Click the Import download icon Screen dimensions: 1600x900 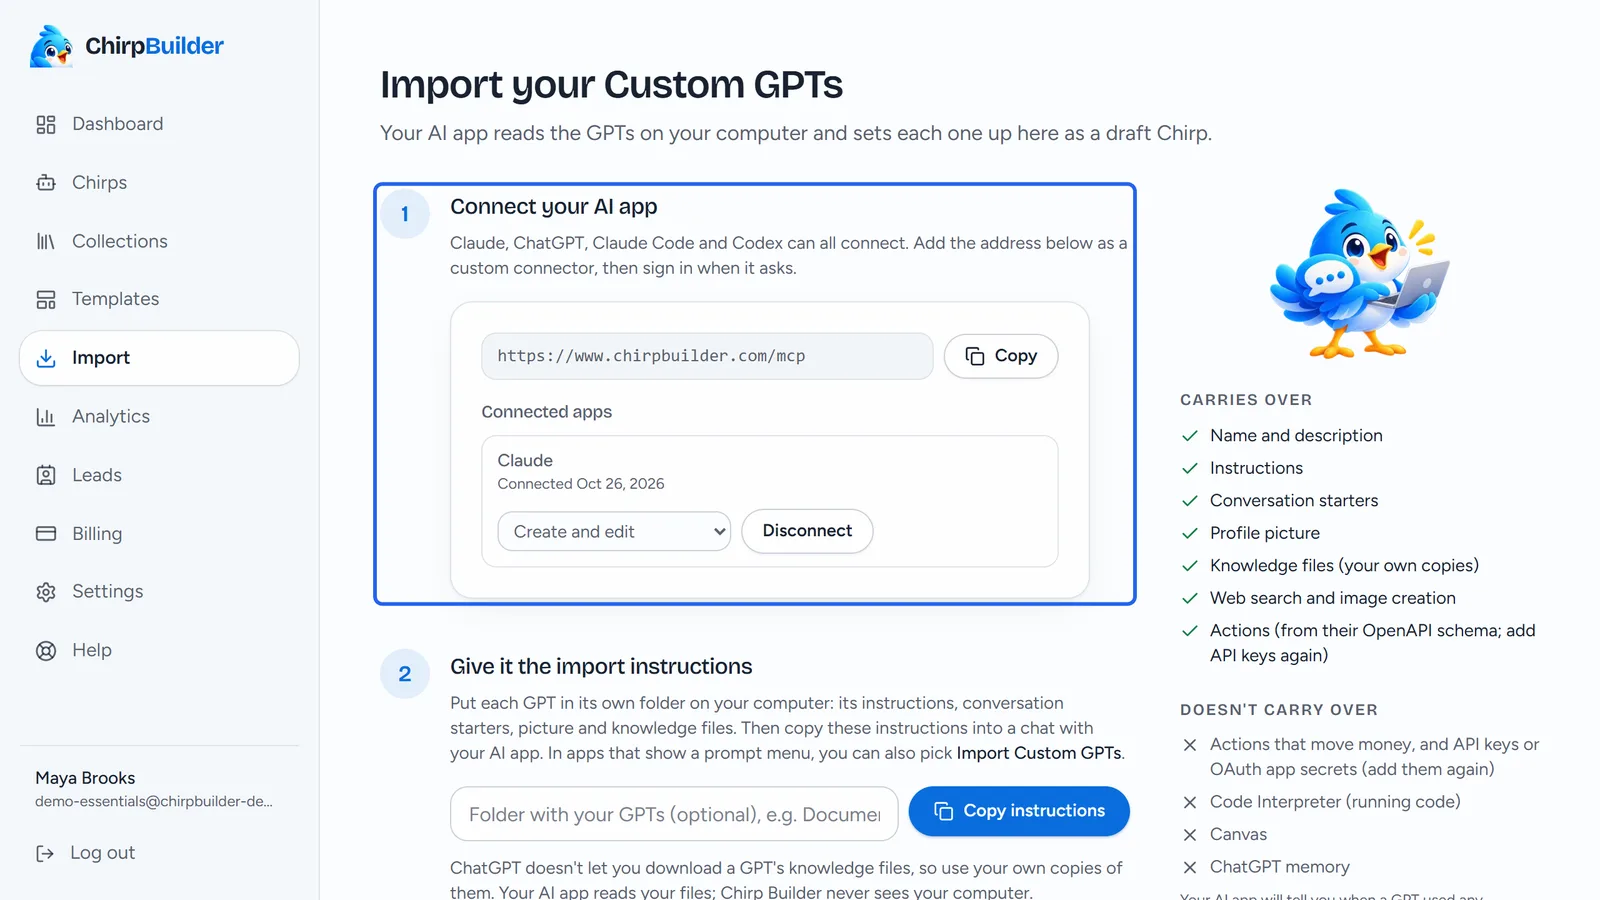point(46,358)
